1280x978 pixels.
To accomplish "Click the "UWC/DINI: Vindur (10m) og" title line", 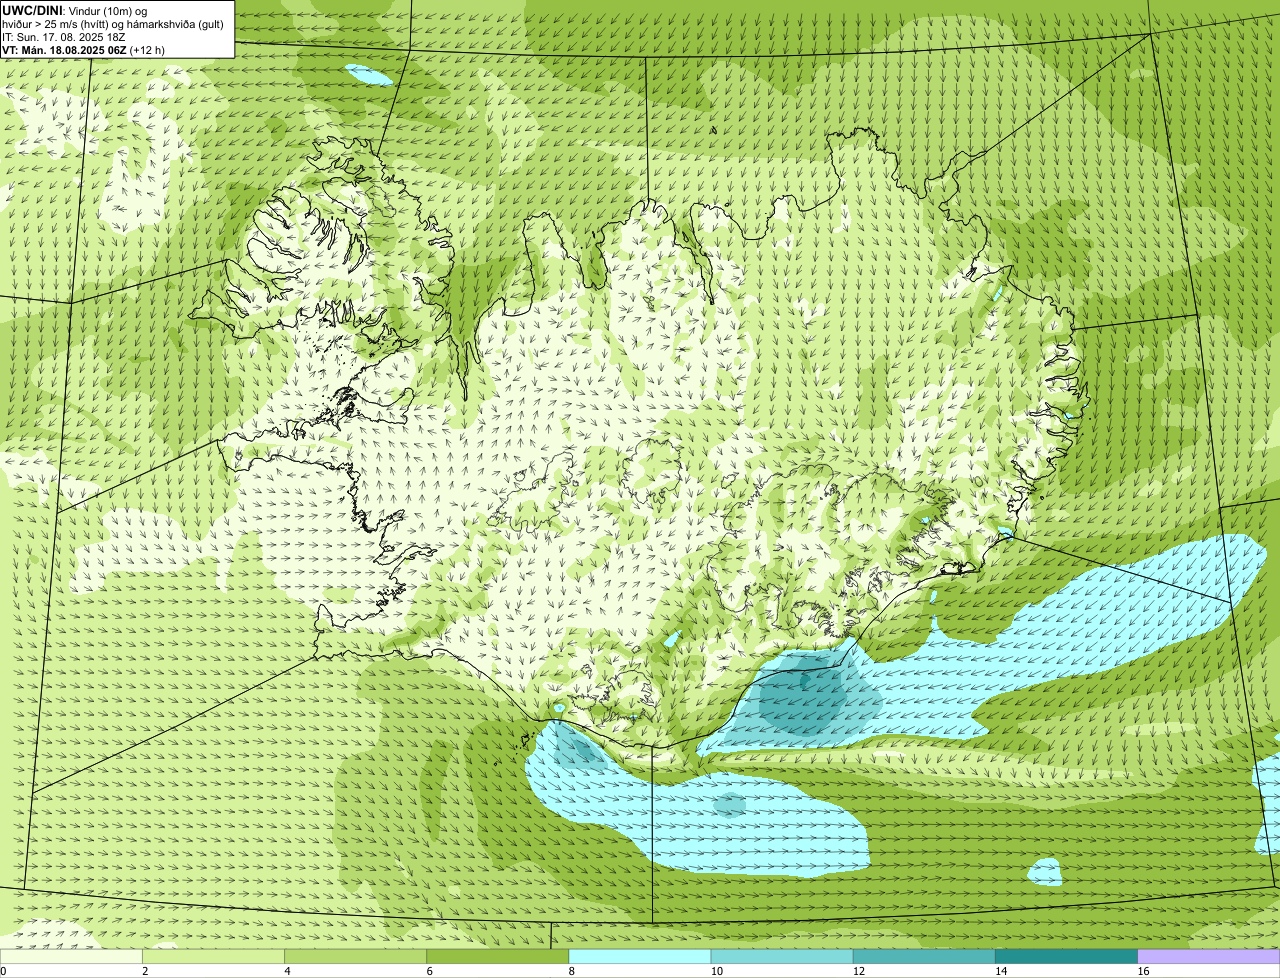I will pyautogui.click(x=75, y=10).
